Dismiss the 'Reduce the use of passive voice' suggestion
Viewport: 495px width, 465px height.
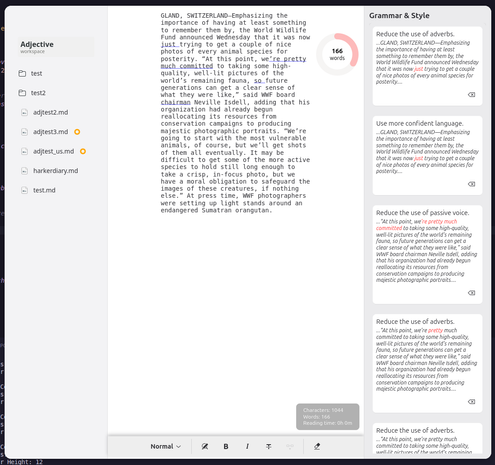point(471,293)
